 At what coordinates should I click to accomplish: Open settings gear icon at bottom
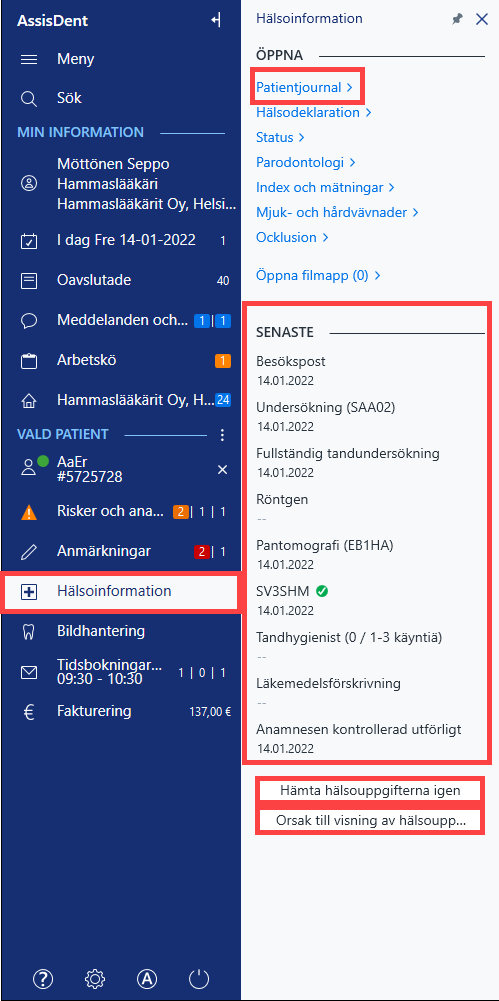click(x=94, y=978)
